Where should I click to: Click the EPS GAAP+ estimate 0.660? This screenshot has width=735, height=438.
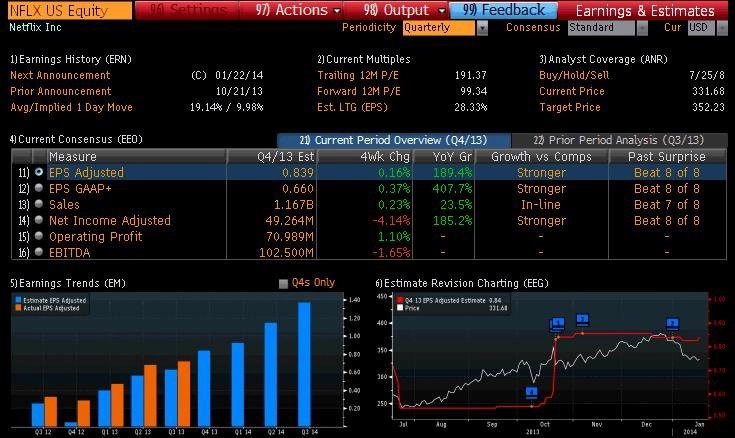click(298, 189)
